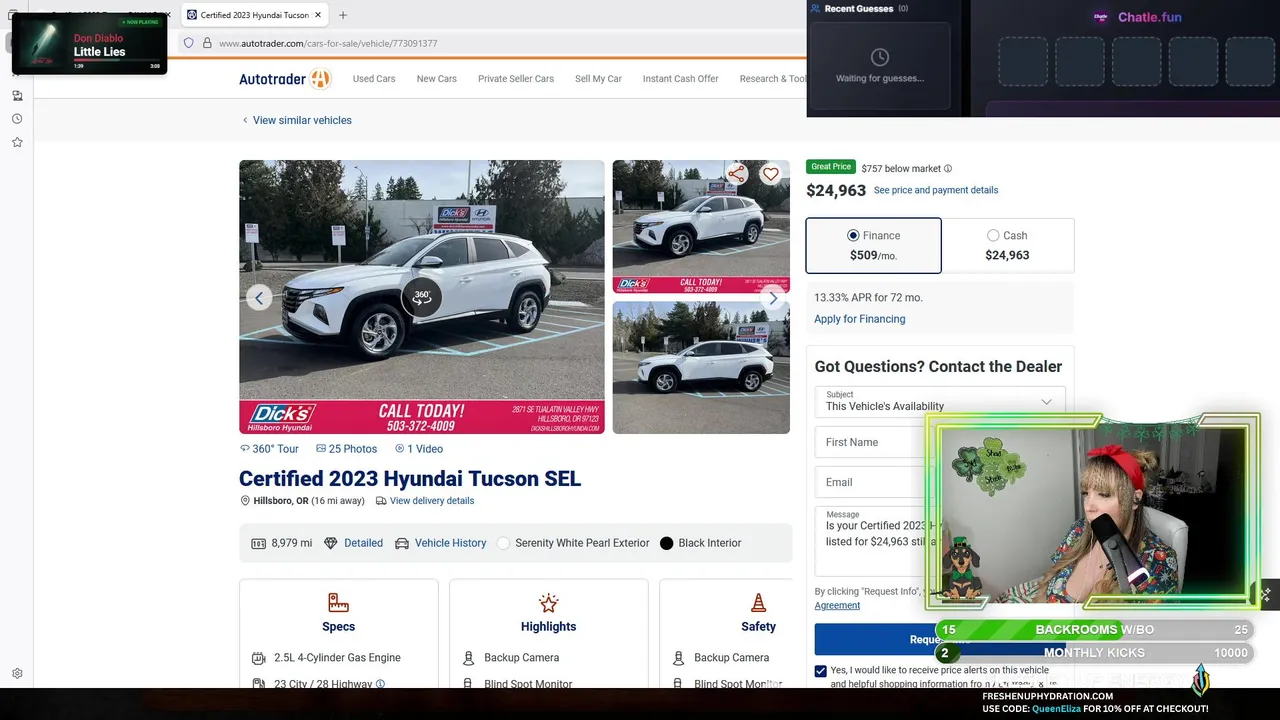View all 25 Photos

(x=347, y=449)
